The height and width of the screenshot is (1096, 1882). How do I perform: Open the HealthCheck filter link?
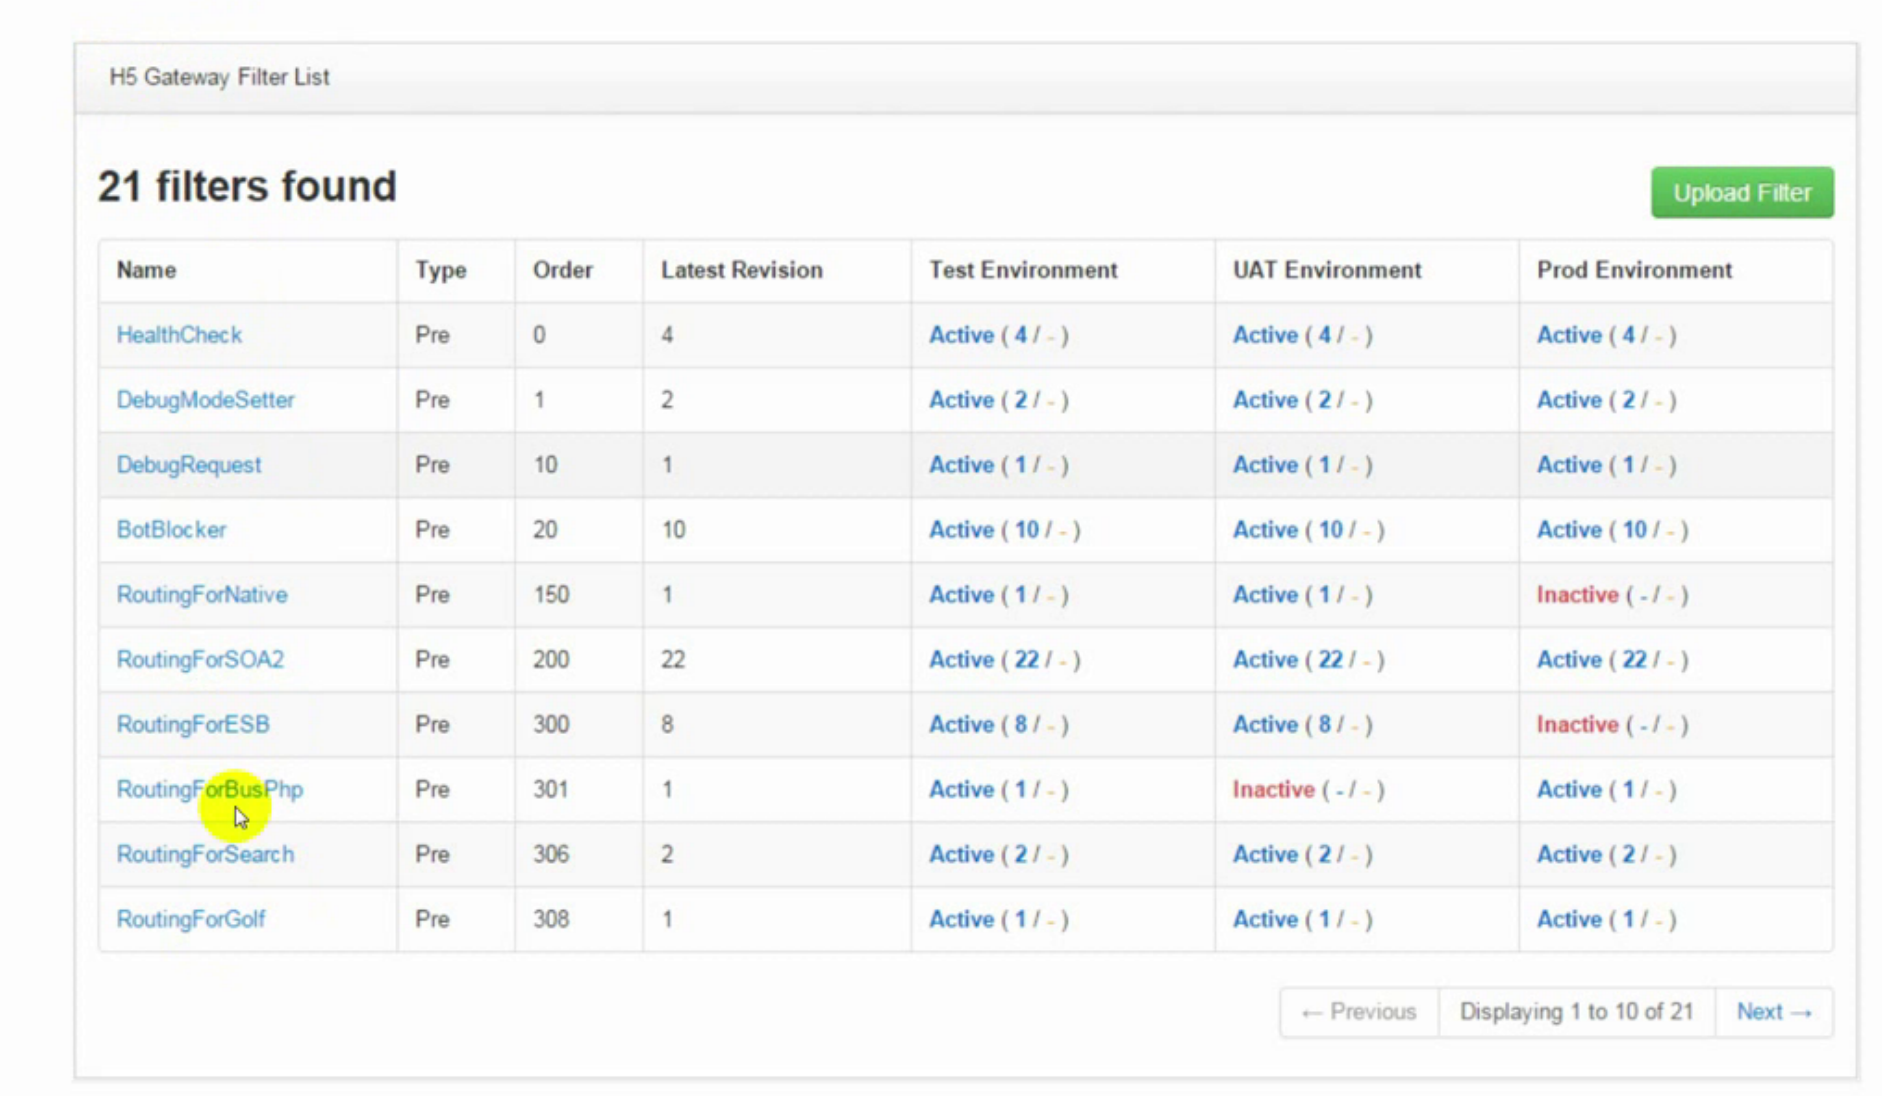point(179,335)
